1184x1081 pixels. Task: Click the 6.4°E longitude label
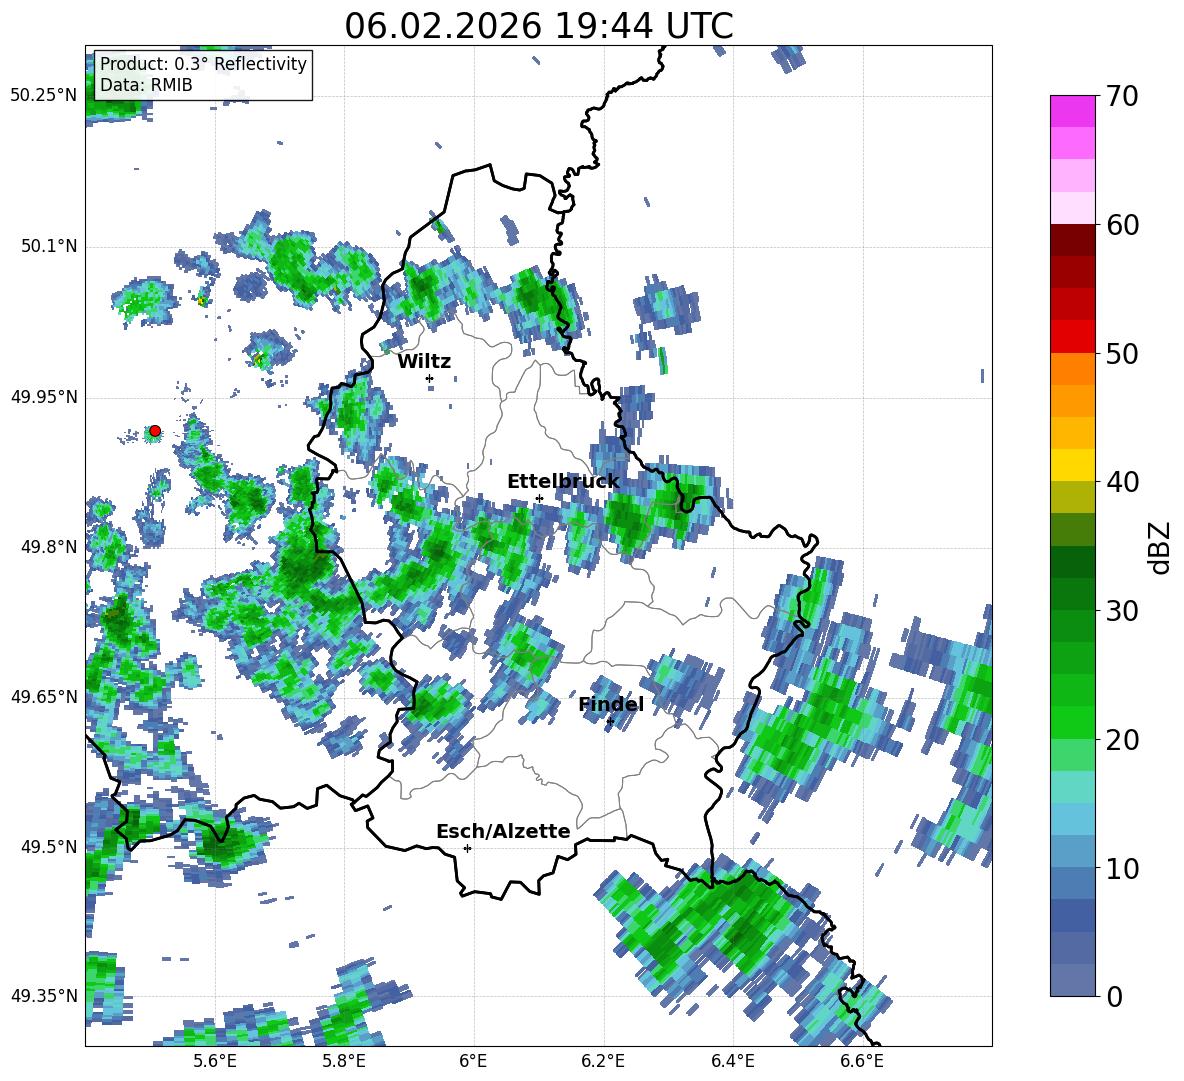(x=733, y=1061)
